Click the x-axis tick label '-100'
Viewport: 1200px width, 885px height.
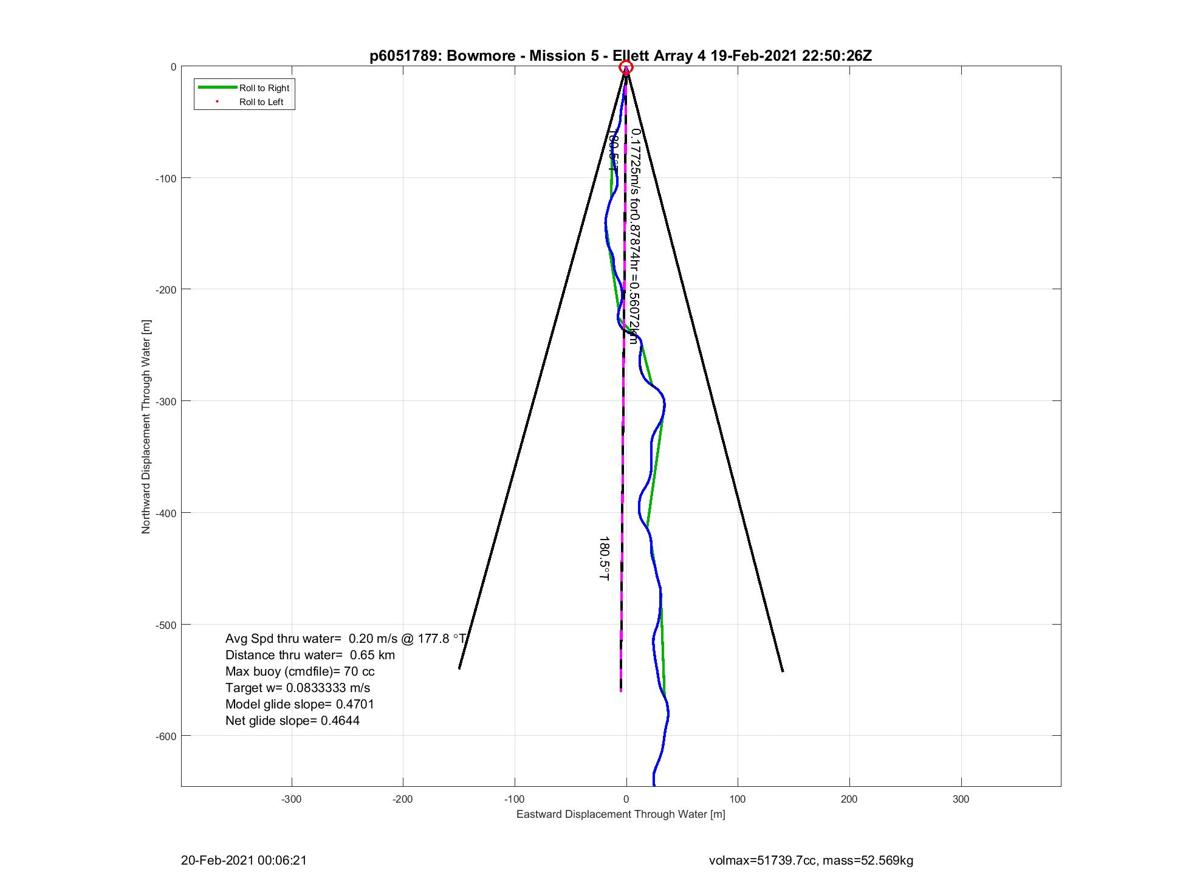[x=515, y=800]
